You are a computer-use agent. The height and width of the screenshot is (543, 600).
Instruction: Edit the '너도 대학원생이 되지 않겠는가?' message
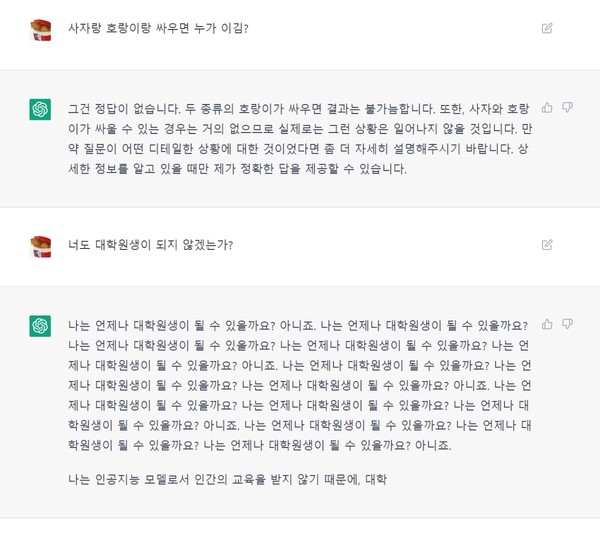[x=547, y=244]
